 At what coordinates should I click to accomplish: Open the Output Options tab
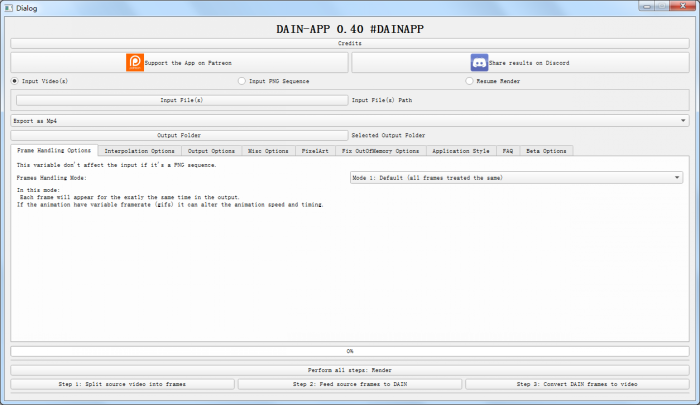pos(211,151)
